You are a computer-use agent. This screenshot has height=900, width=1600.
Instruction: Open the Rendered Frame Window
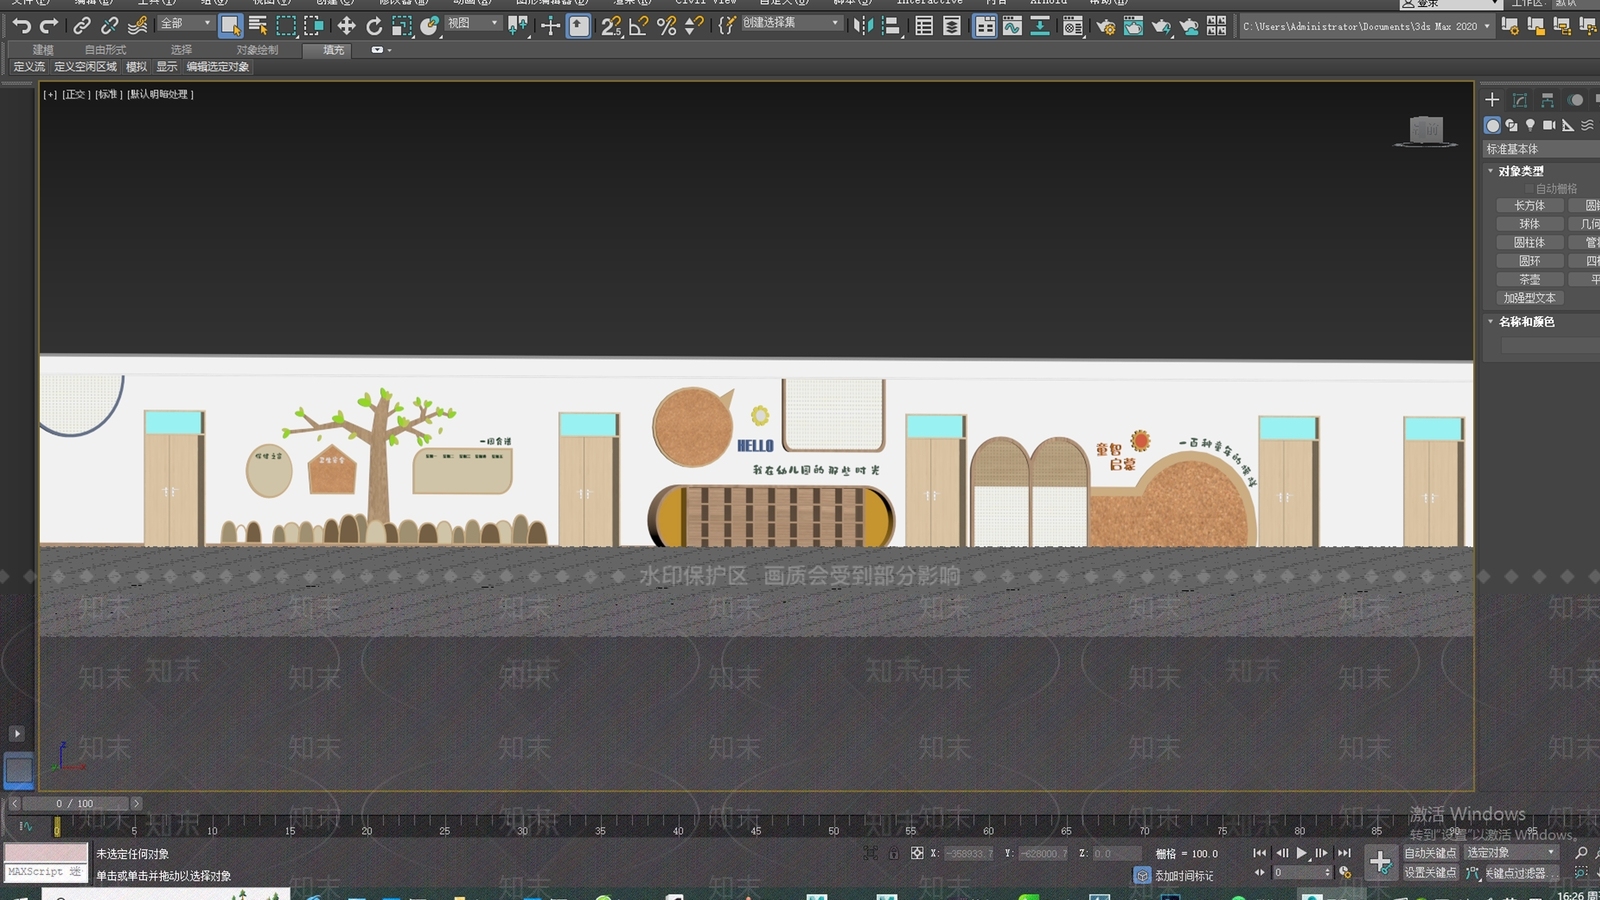click(1133, 26)
